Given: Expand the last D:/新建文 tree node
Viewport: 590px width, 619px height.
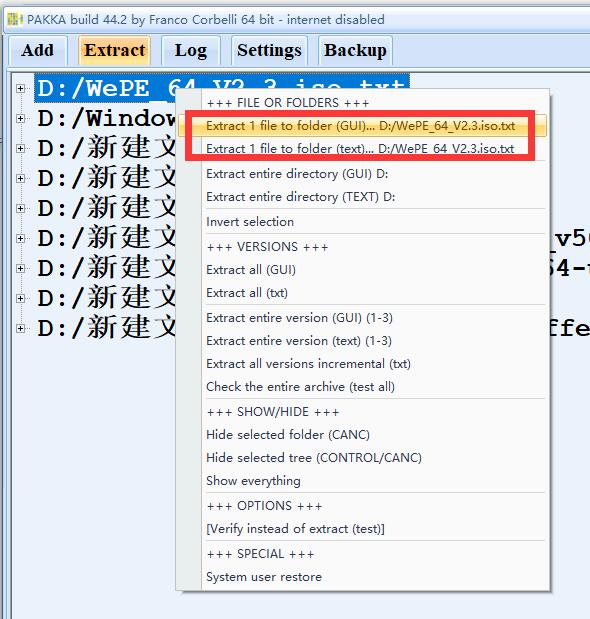Looking at the screenshot, I should (21, 328).
